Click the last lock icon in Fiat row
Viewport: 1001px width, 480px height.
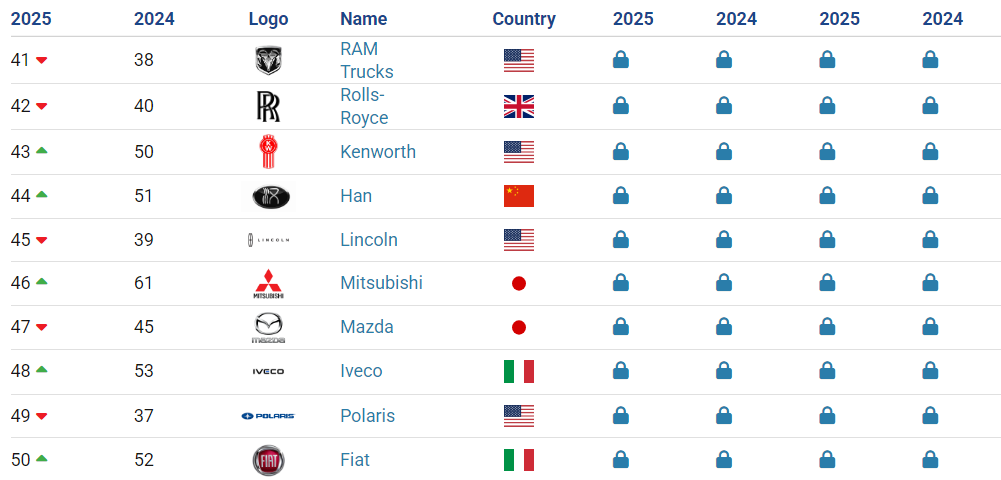[930, 460]
